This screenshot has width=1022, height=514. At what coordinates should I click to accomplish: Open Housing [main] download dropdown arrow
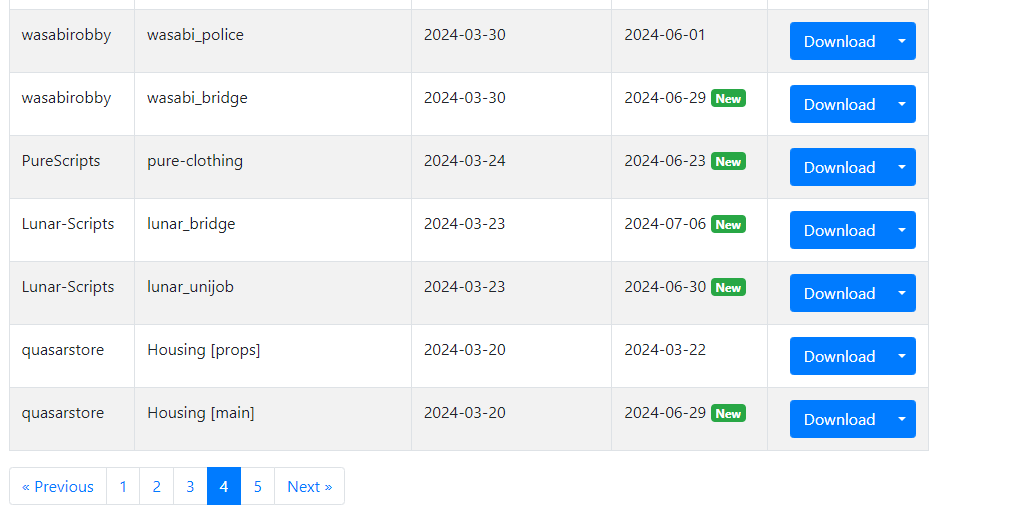(902, 420)
